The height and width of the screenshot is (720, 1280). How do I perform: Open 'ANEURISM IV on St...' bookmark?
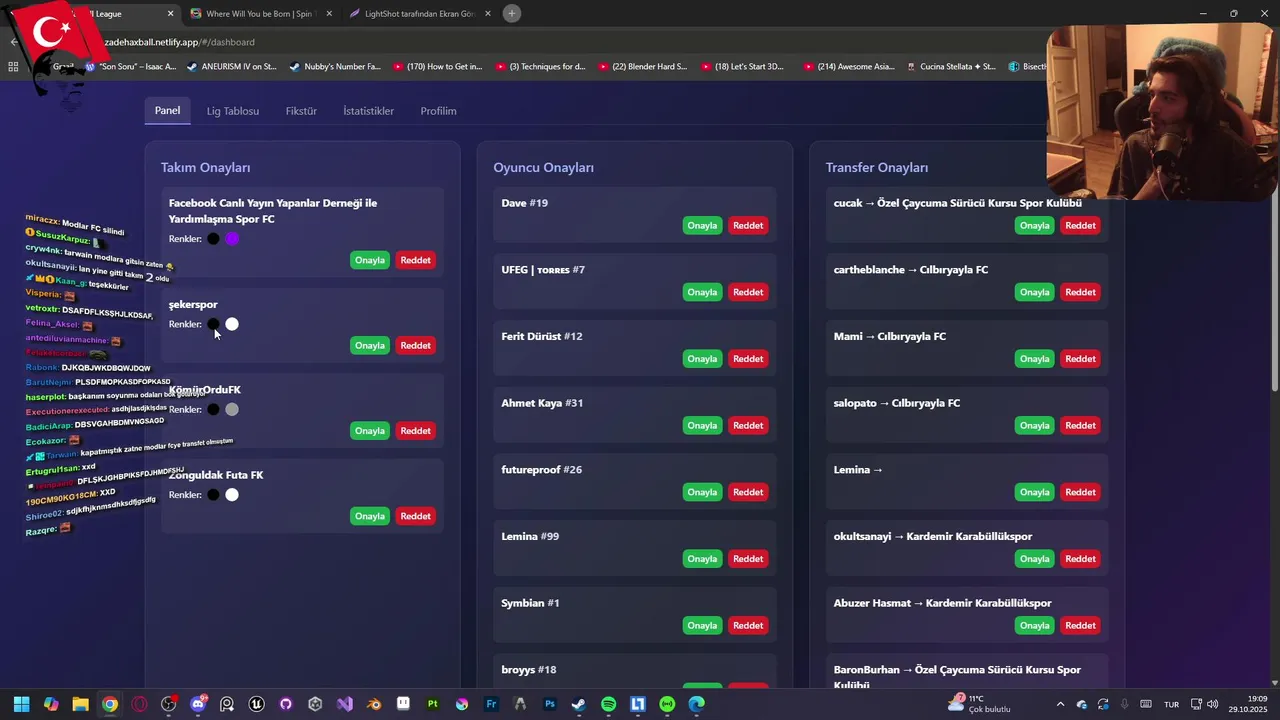[231, 66]
